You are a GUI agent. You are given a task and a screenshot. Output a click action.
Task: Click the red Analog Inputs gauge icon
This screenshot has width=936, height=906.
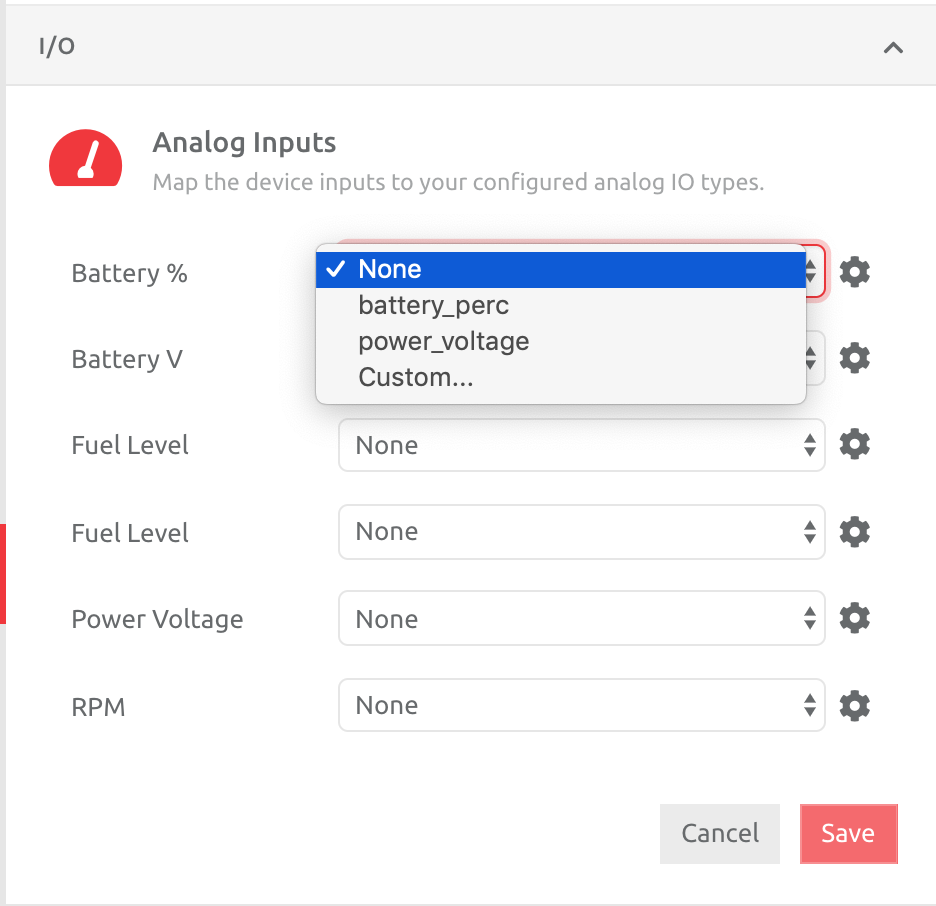[x=85, y=158]
